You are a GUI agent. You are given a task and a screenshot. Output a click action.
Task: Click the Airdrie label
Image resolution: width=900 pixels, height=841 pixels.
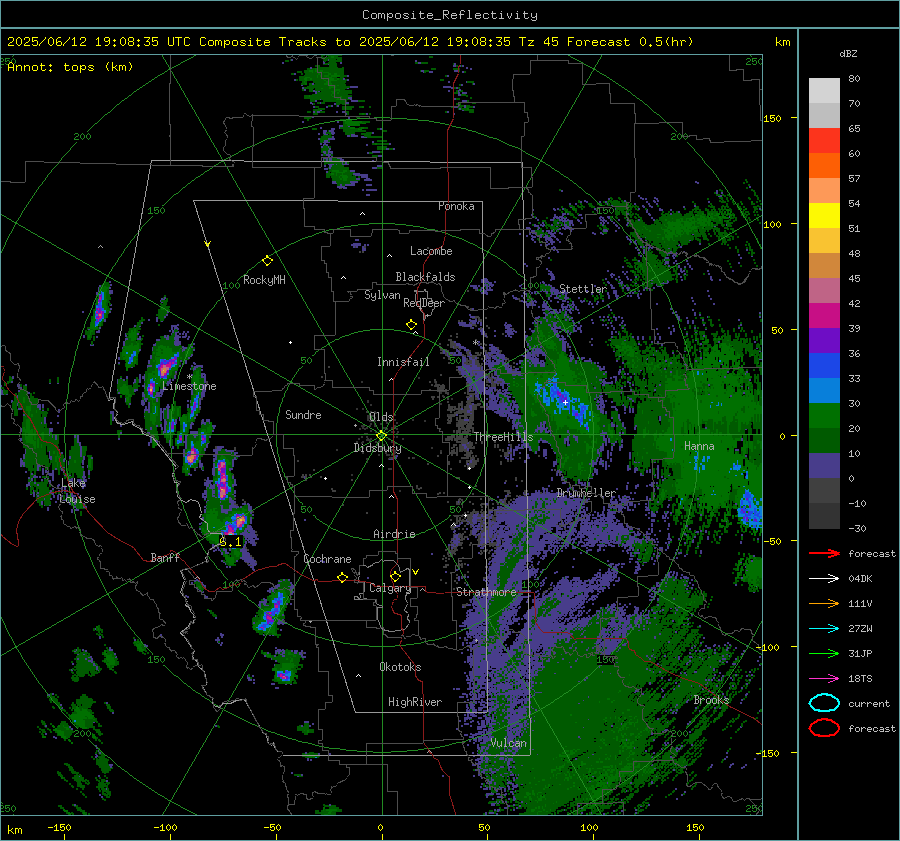(x=394, y=534)
